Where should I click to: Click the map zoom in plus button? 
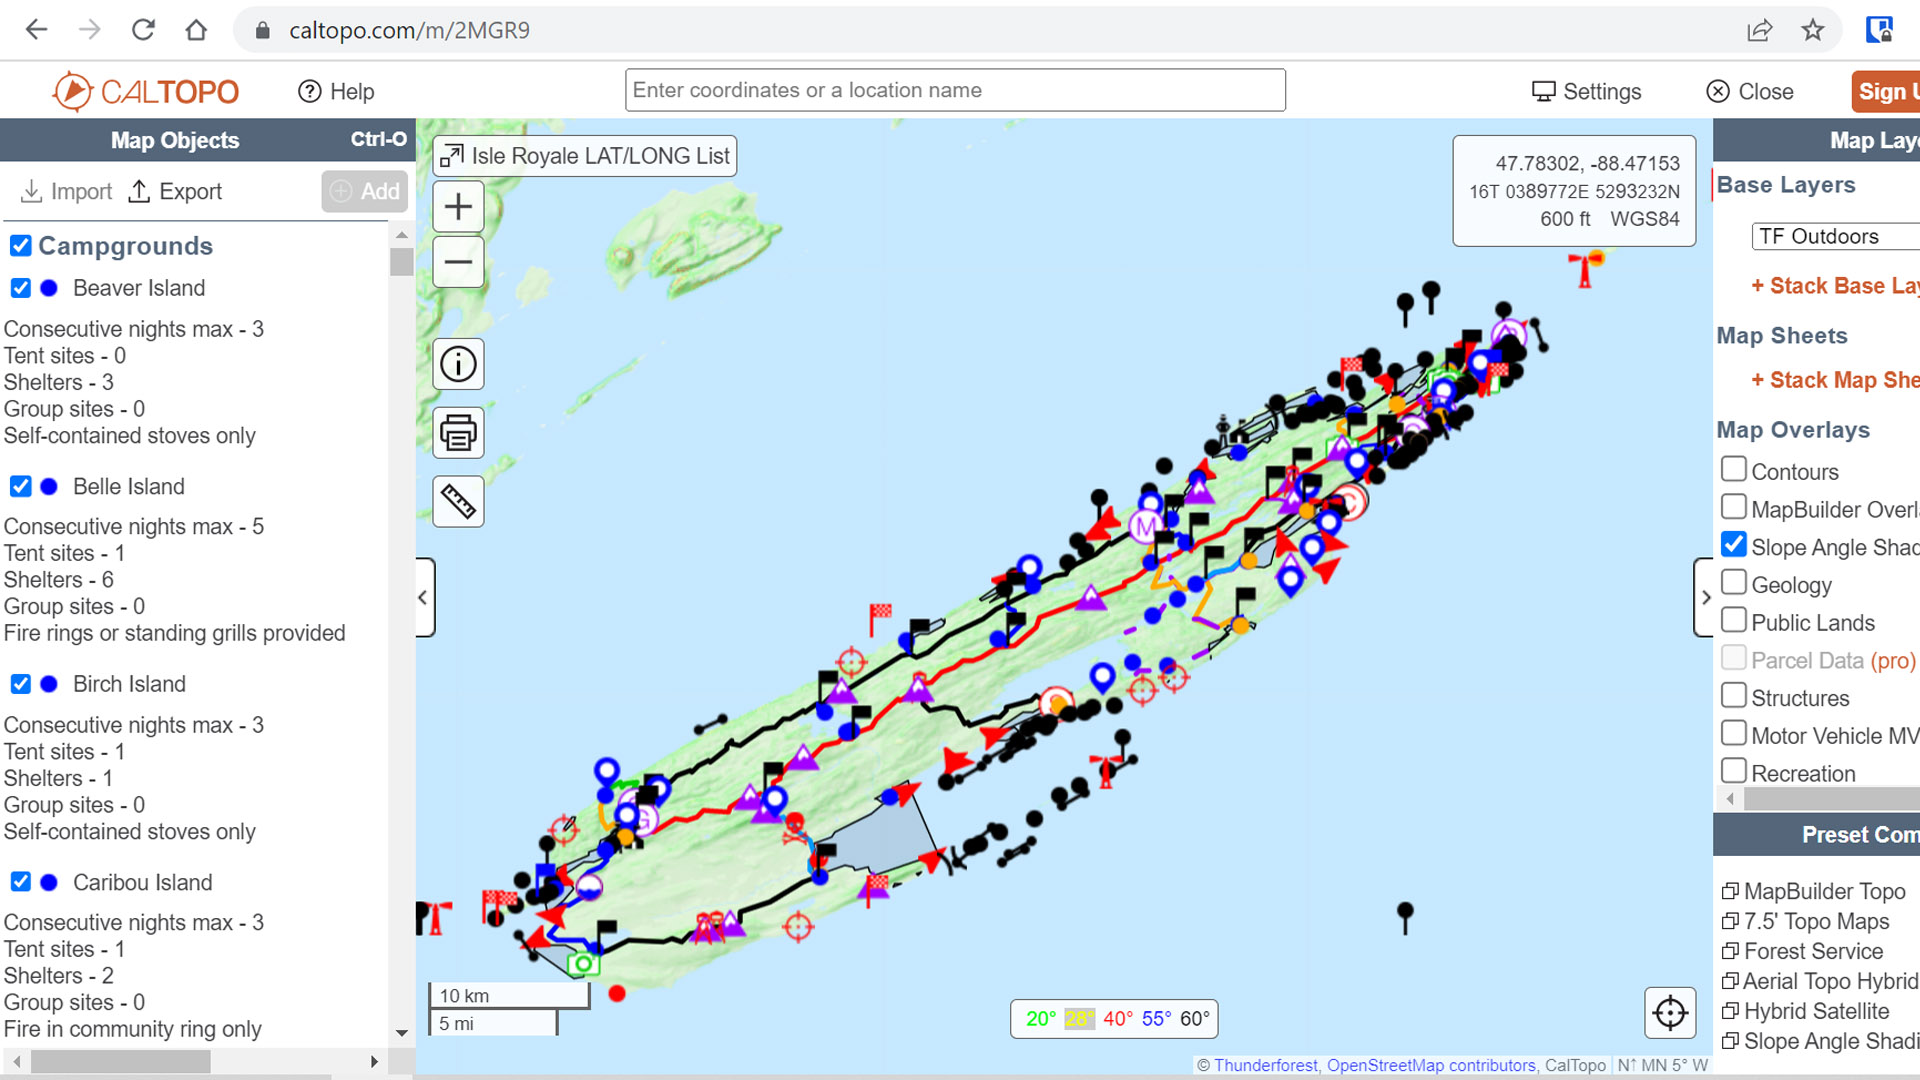(x=458, y=207)
